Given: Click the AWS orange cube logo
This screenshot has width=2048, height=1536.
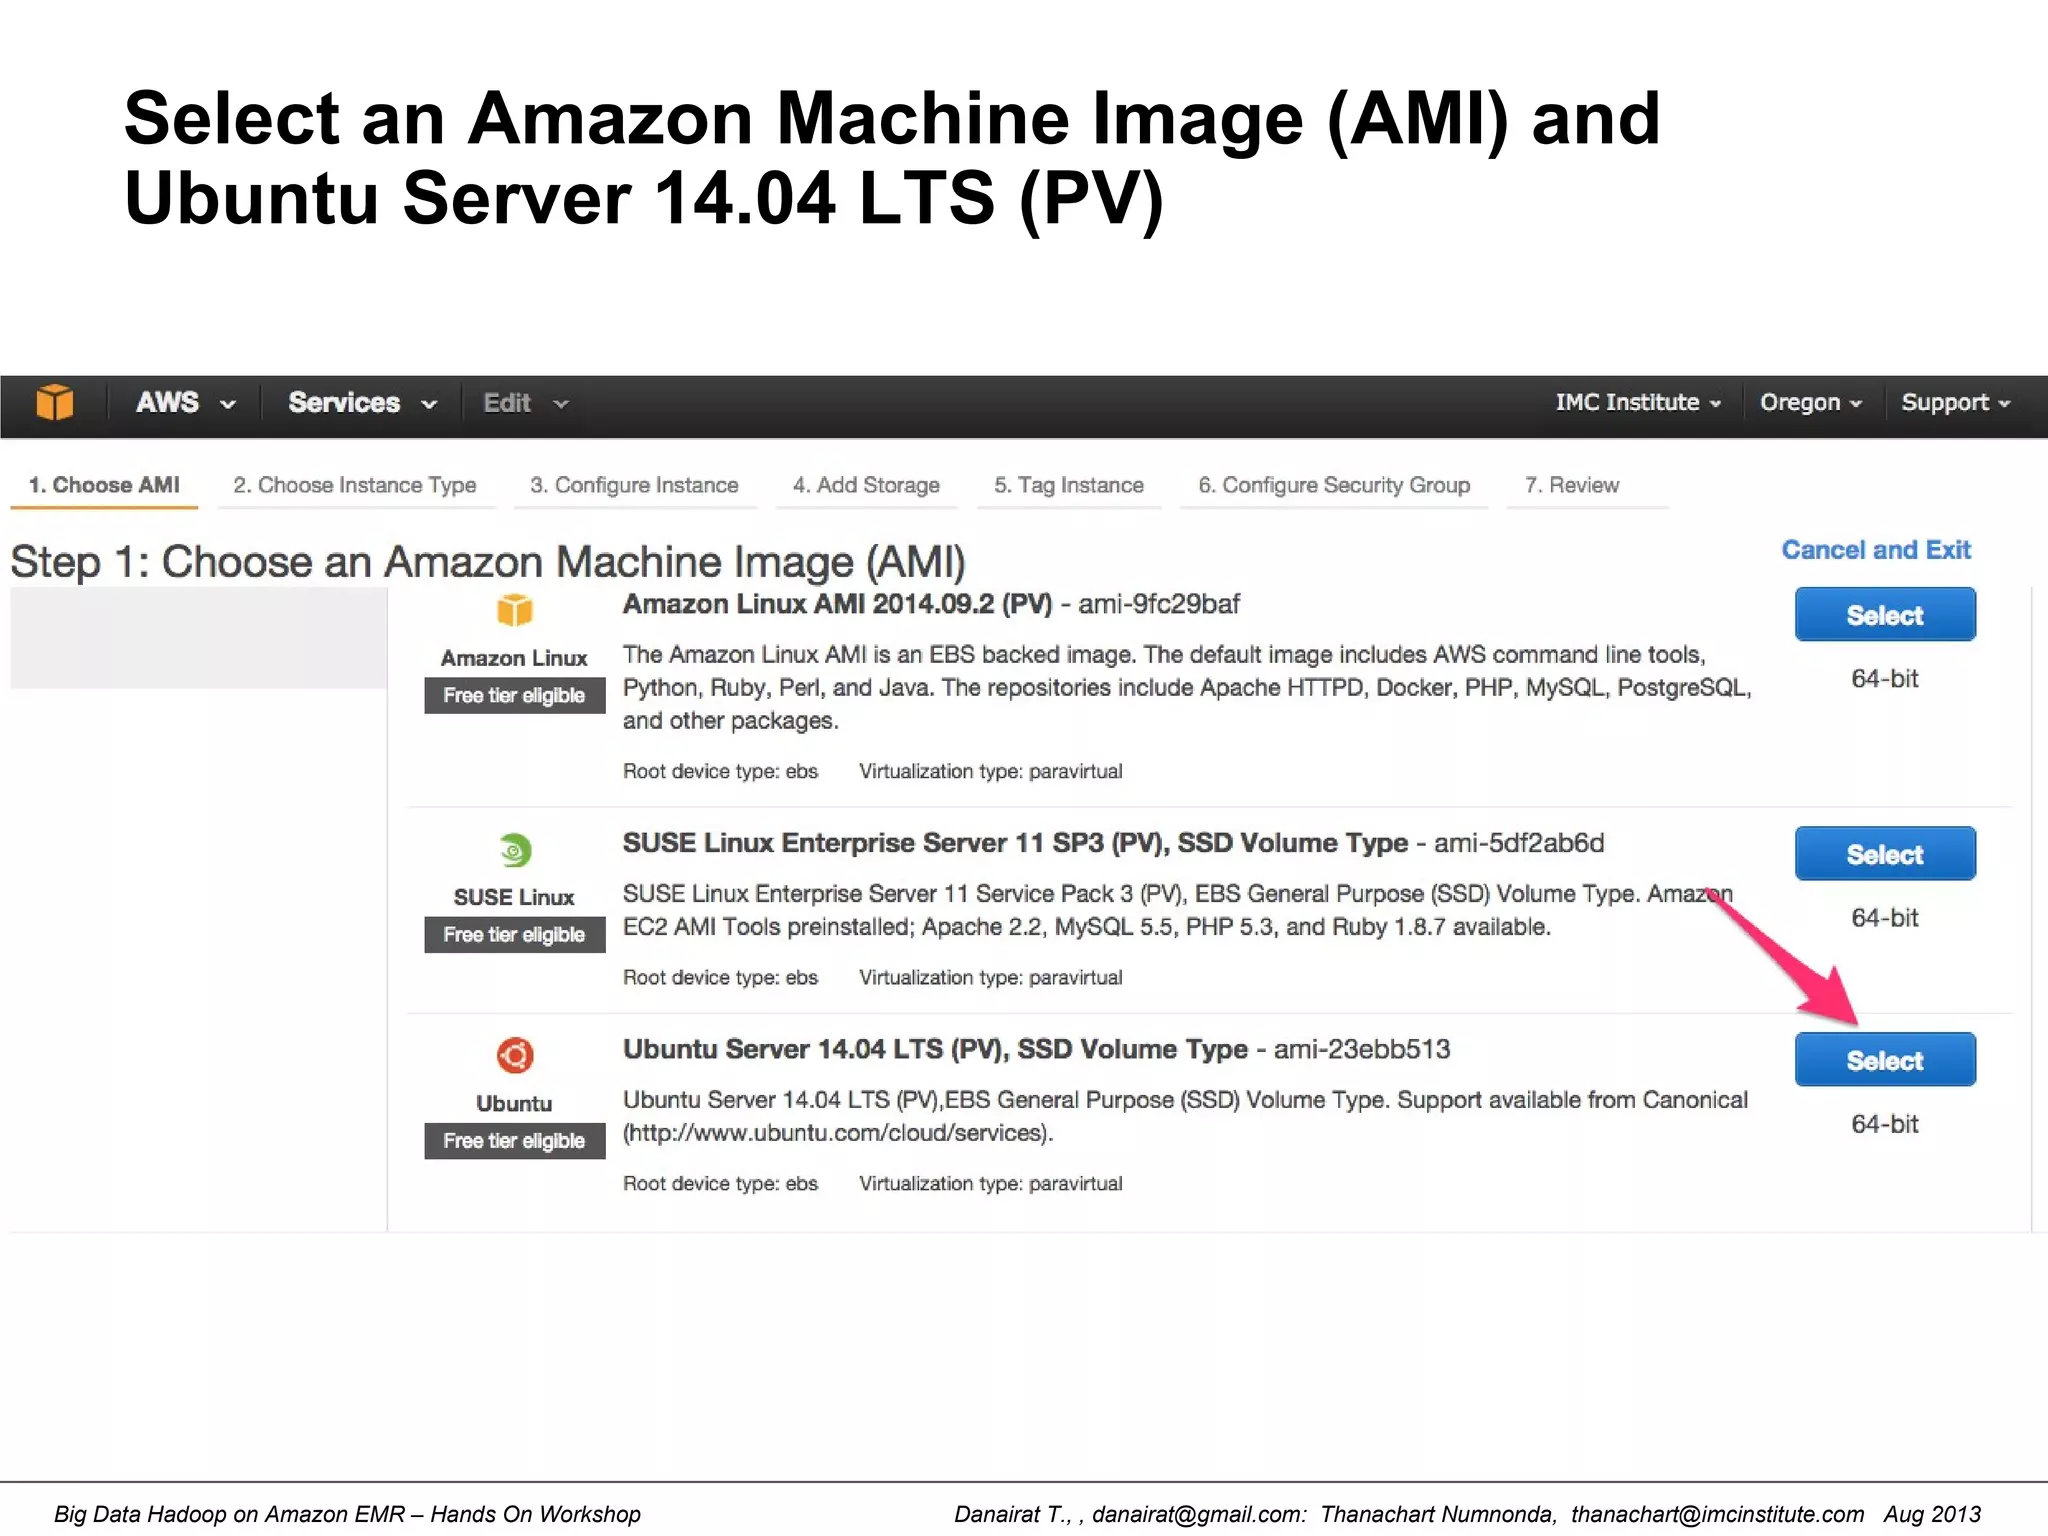Looking at the screenshot, I should point(55,402).
